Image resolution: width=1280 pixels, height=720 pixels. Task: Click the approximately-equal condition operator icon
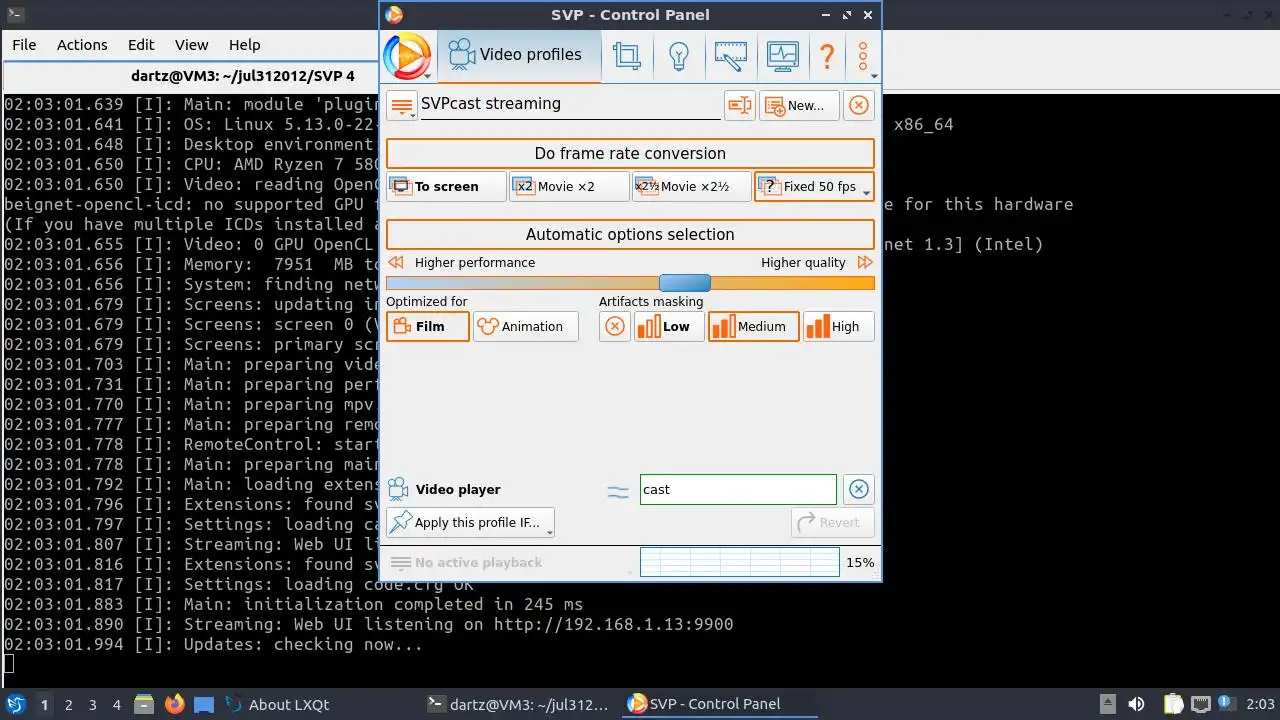[618, 490]
